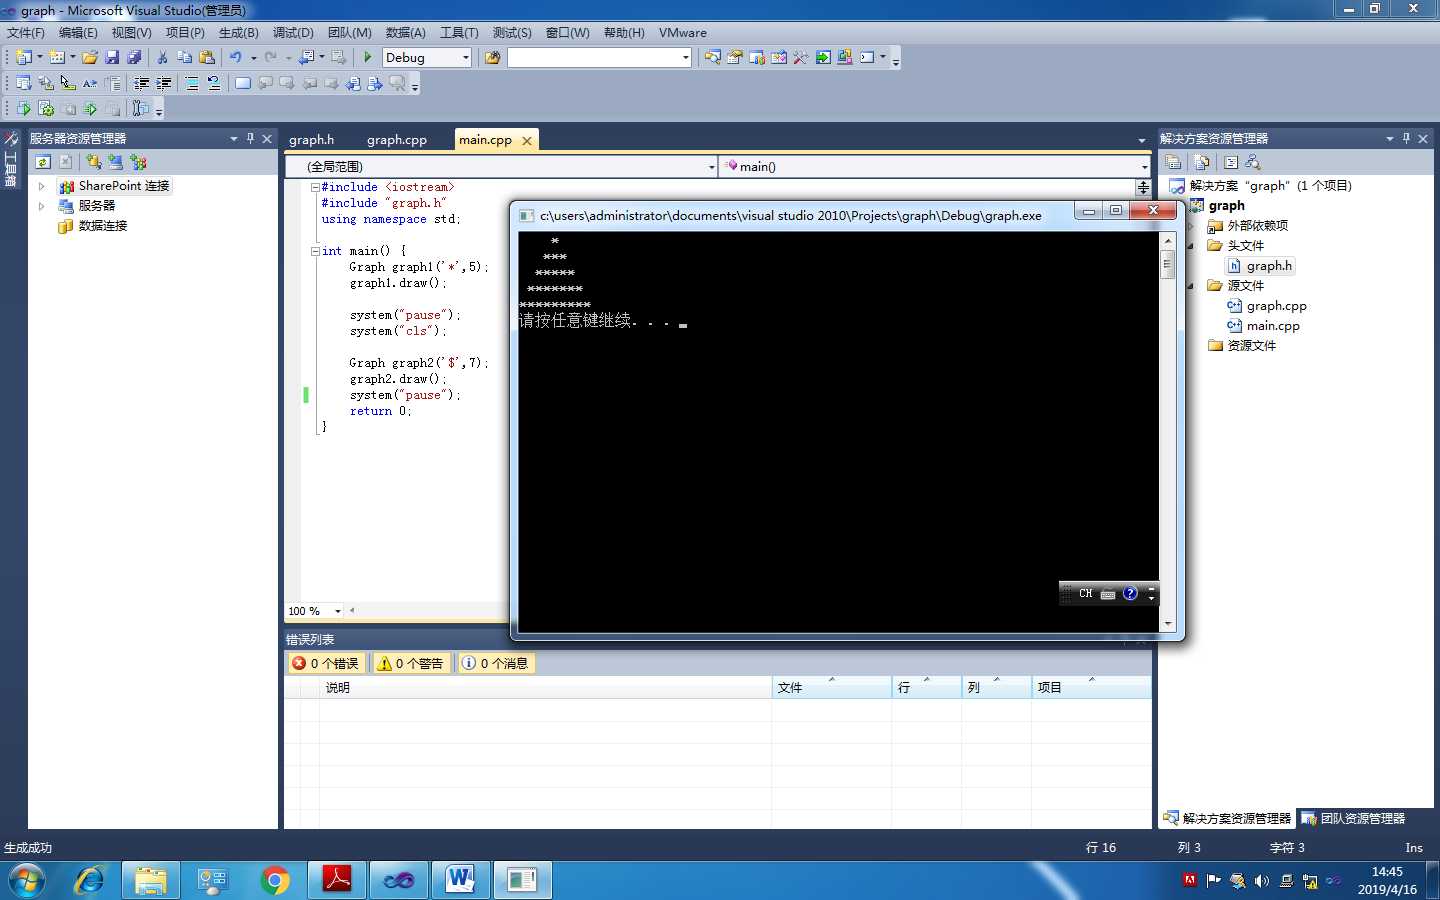Image resolution: width=1440 pixels, height=900 pixels.
Task: Toggle the 0 个警告 warnings filter
Action: [410, 663]
